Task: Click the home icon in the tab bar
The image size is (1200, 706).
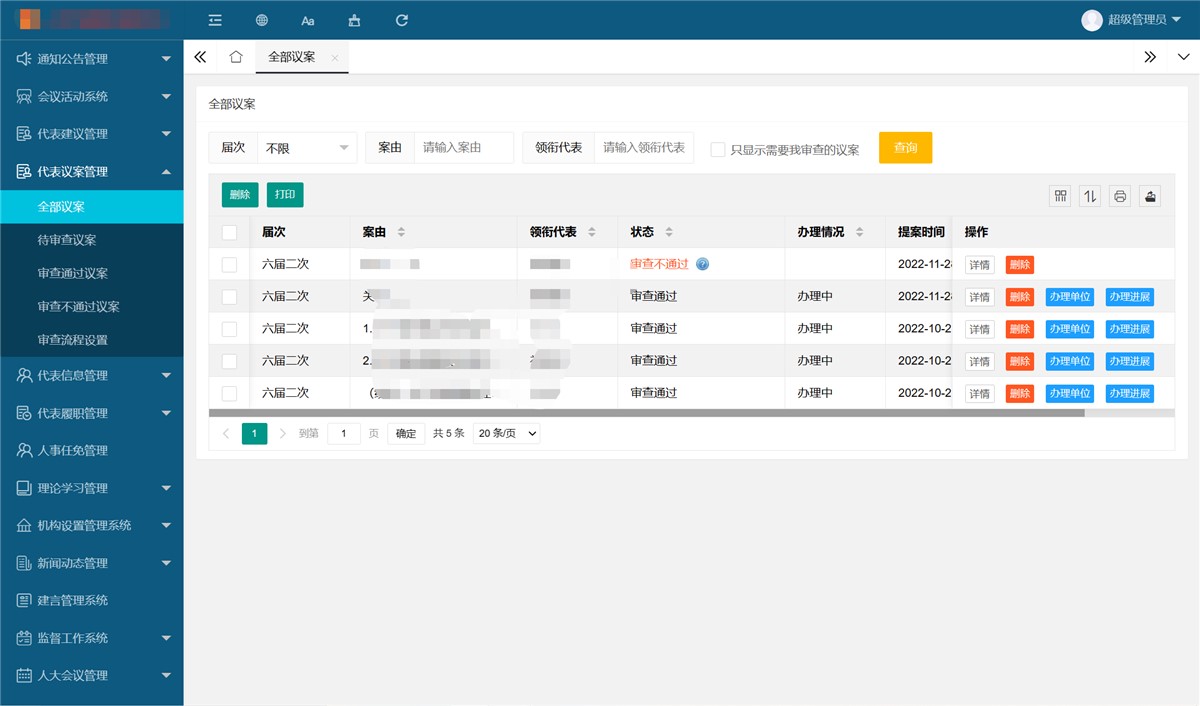Action: pyautogui.click(x=236, y=57)
